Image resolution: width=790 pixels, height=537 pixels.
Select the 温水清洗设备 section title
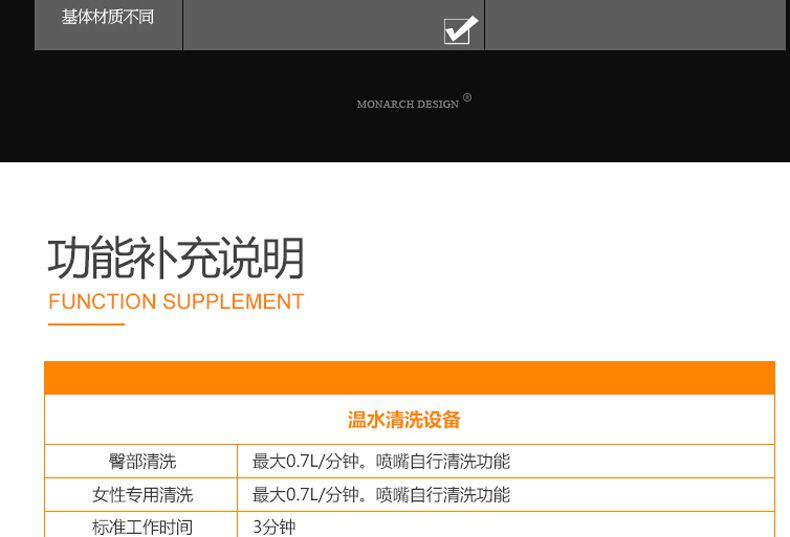point(404,420)
